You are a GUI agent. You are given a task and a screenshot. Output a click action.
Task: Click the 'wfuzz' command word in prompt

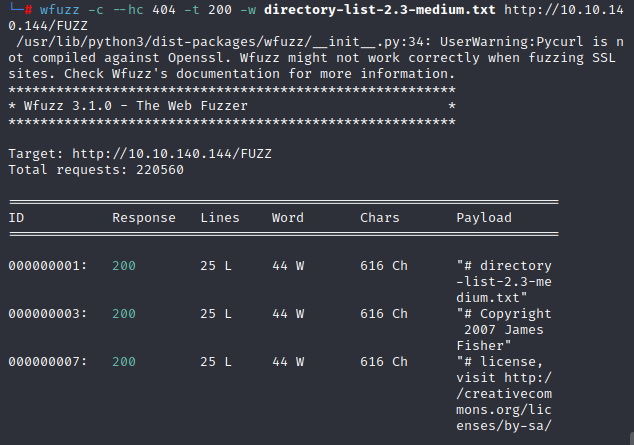[x=59, y=10]
